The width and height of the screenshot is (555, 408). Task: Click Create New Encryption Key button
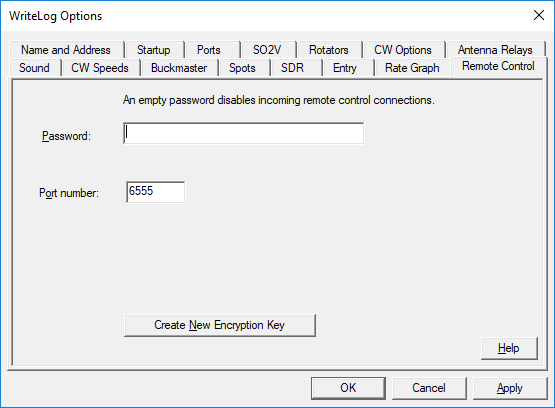pos(220,325)
